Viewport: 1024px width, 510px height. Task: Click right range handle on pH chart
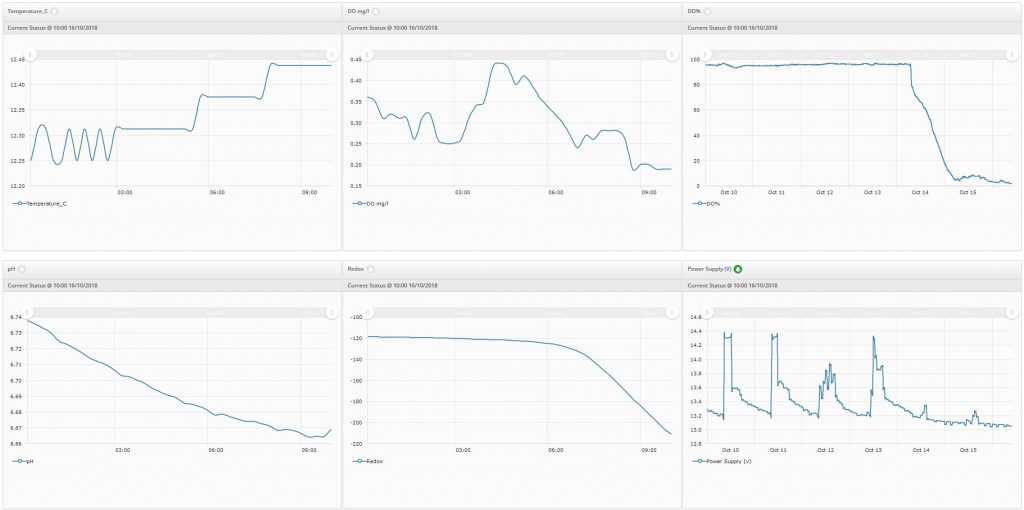click(x=331, y=312)
